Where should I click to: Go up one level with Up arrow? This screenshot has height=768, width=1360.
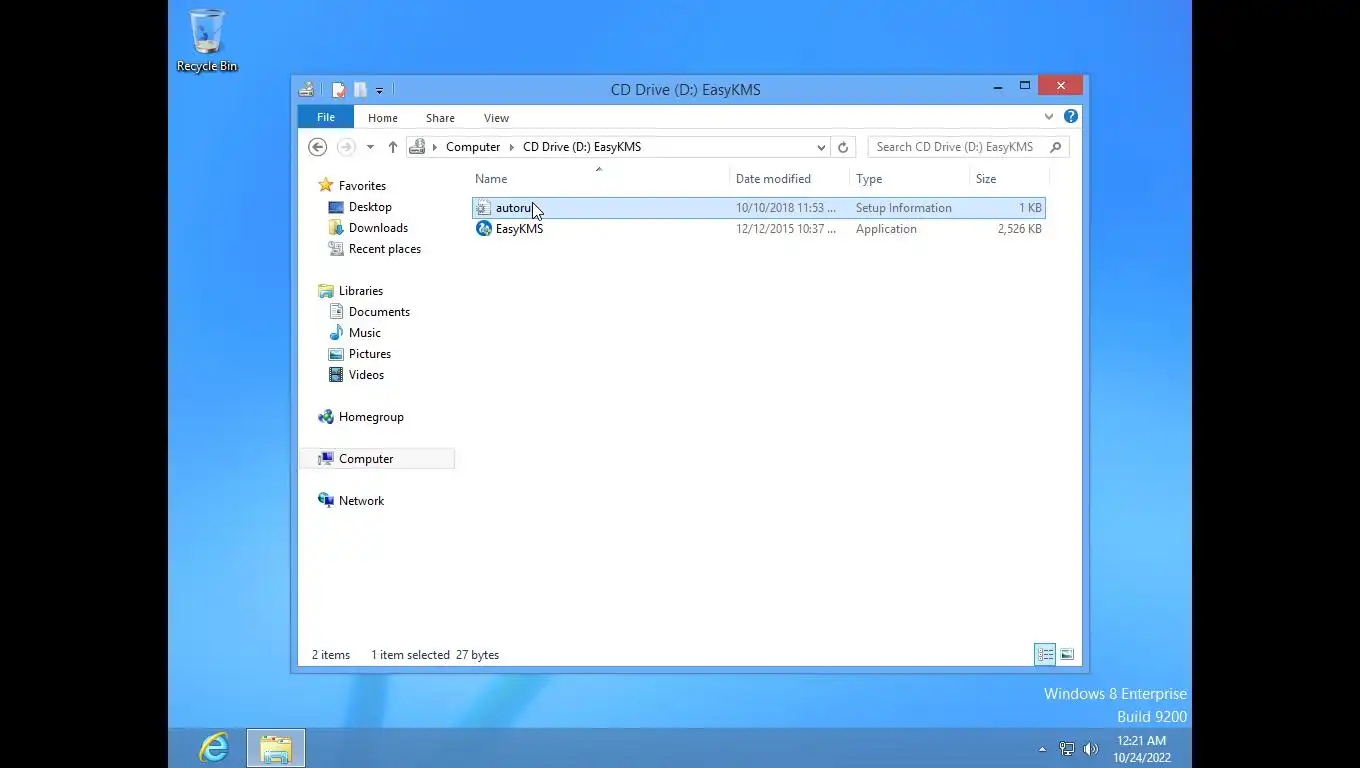pyautogui.click(x=392, y=147)
